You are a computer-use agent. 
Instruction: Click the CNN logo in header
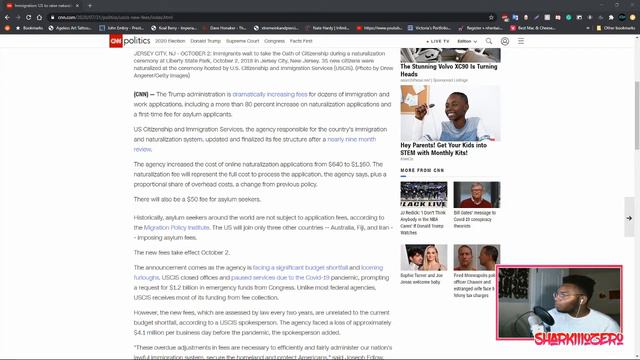coord(116,41)
